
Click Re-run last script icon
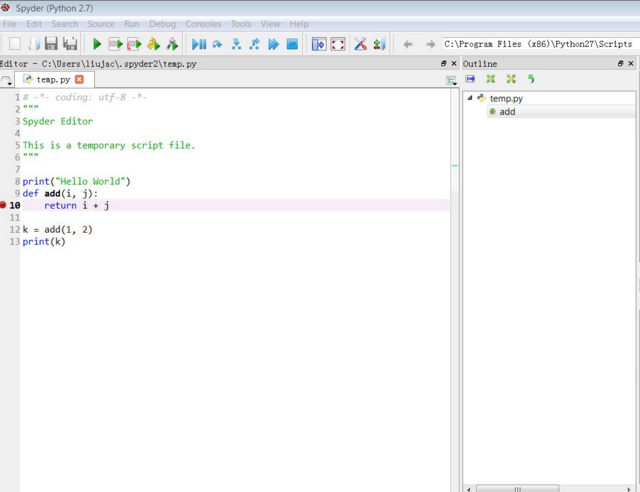(172, 44)
